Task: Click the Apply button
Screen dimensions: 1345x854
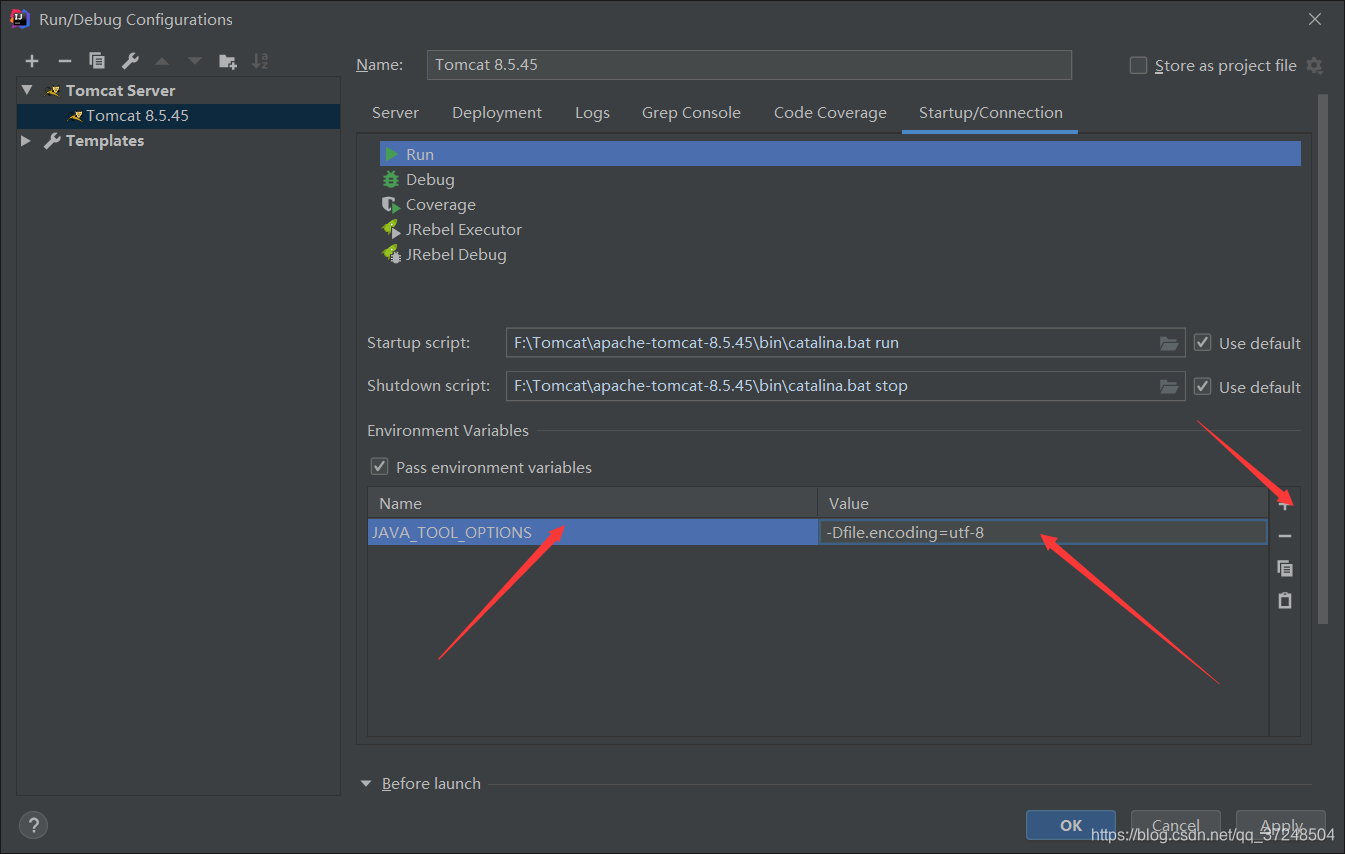Action: click(x=1281, y=825)
